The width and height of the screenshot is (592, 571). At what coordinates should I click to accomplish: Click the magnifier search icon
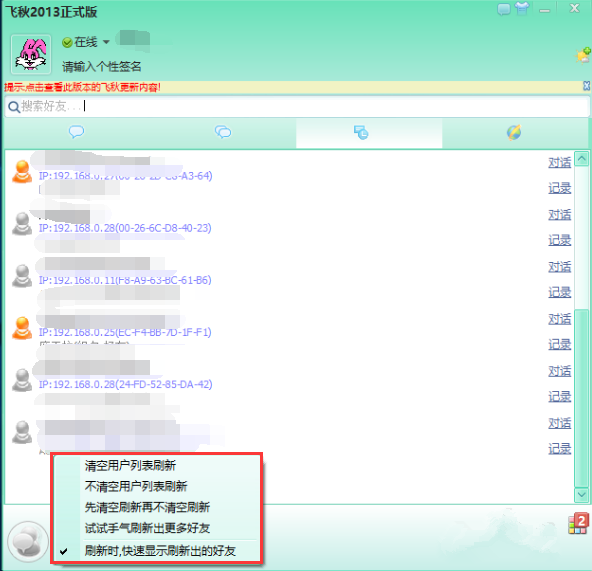tap(14, 107)
